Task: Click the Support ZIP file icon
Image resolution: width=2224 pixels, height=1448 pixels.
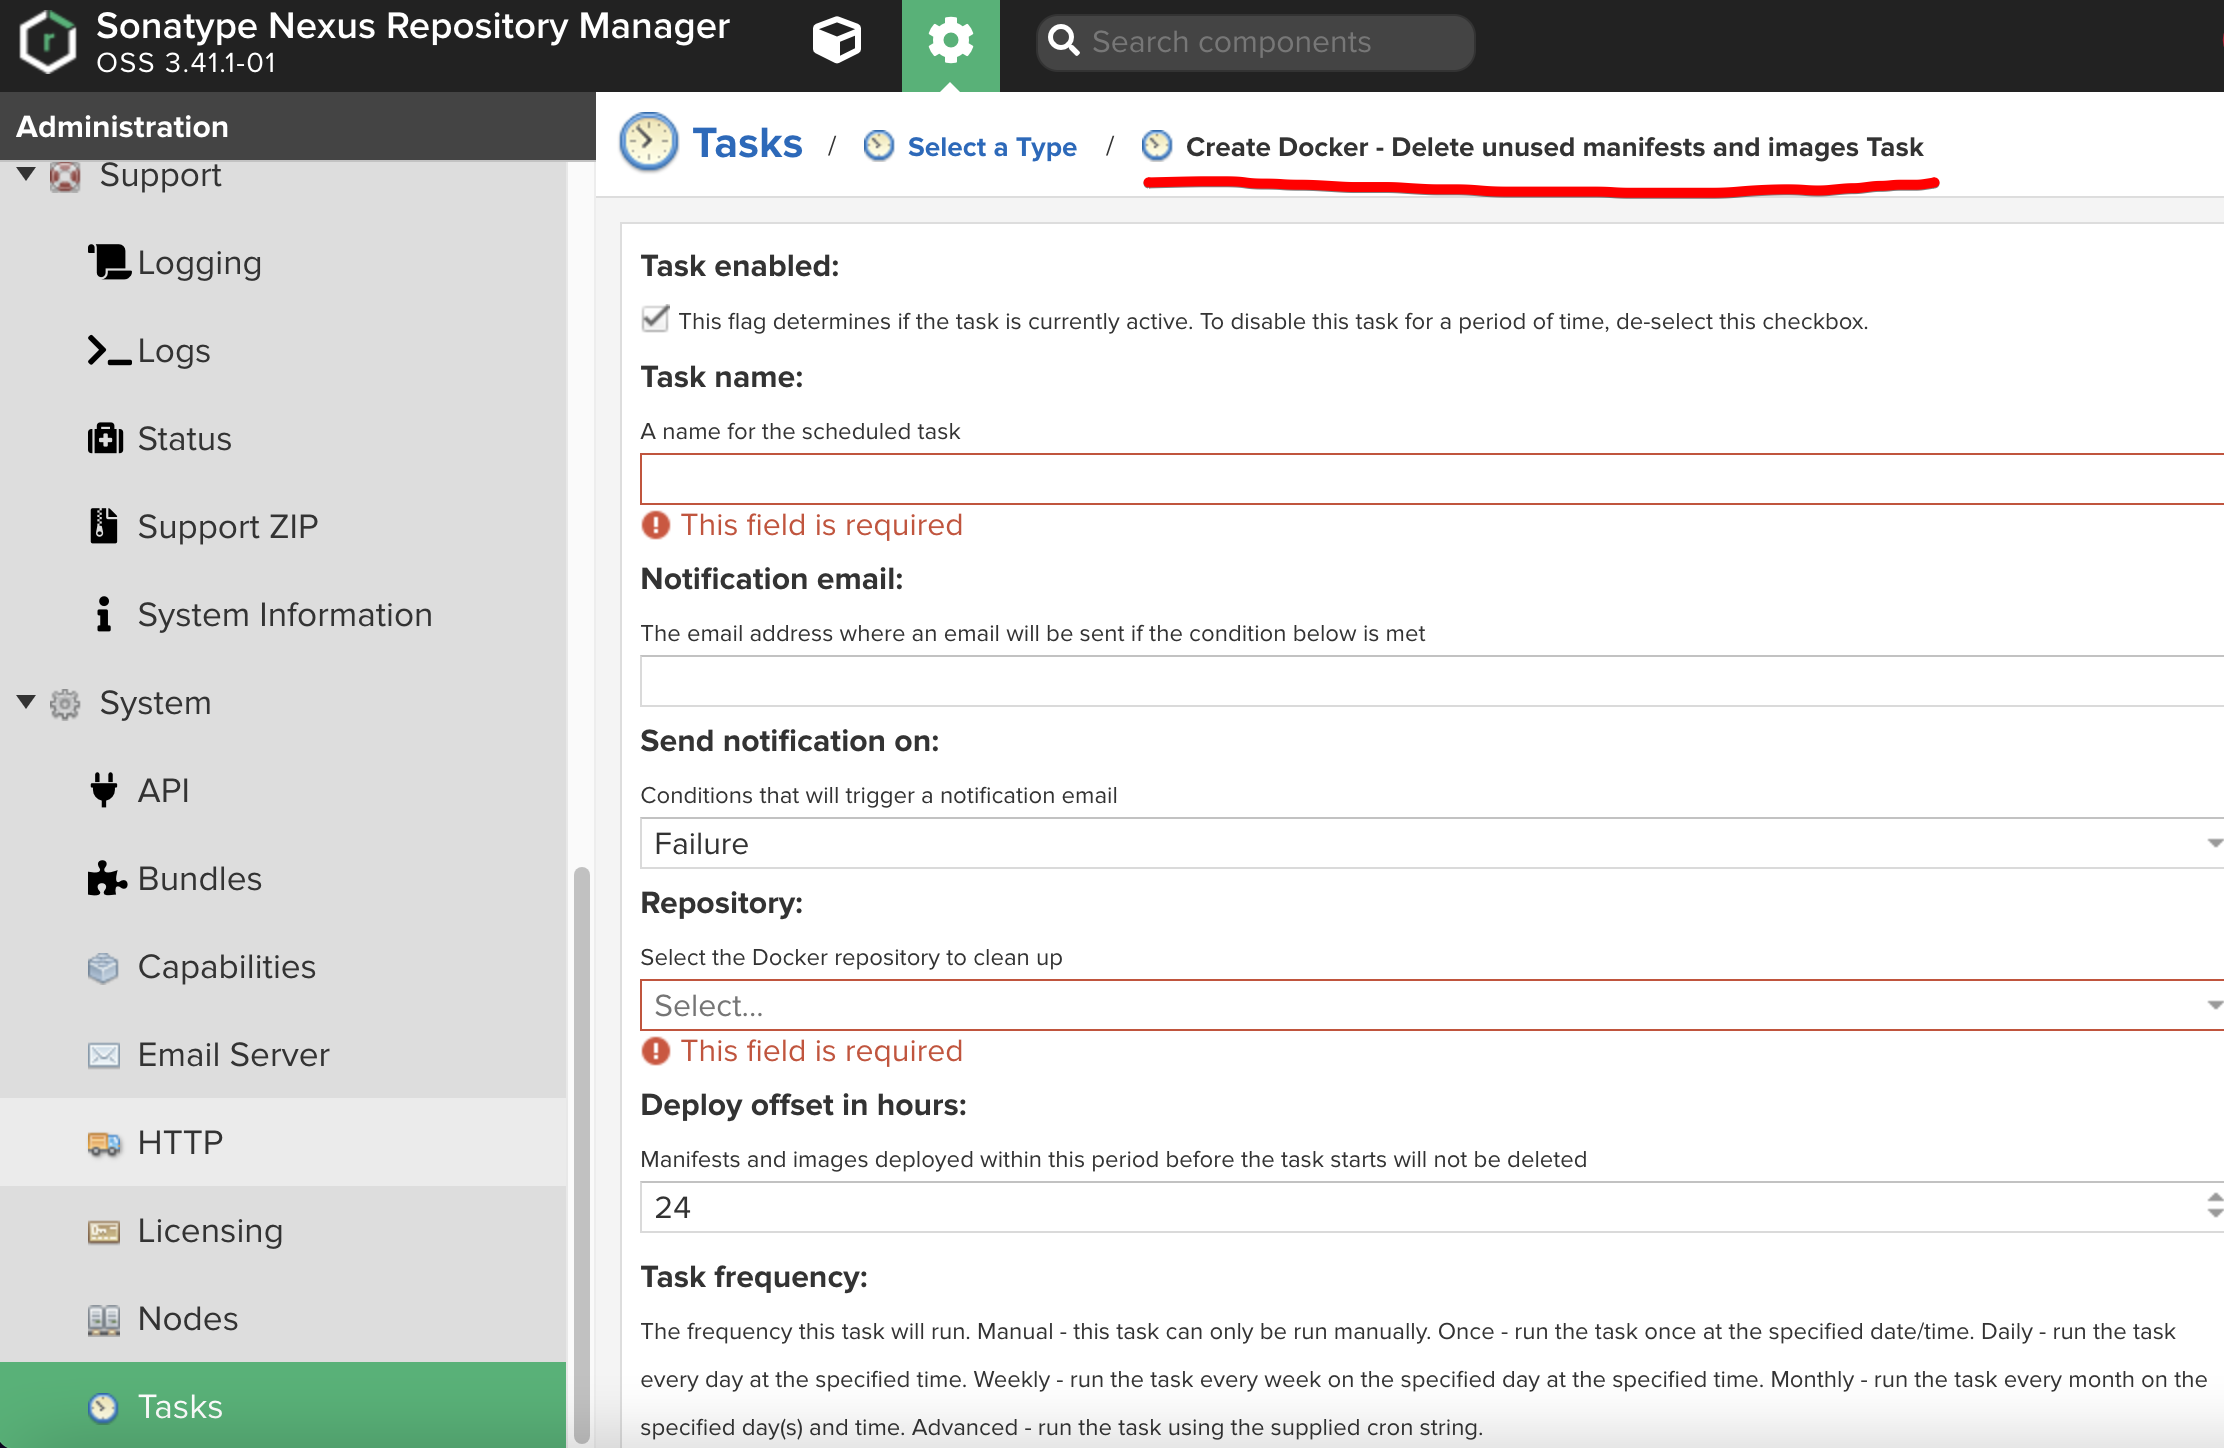Action: tap(103, 526)
